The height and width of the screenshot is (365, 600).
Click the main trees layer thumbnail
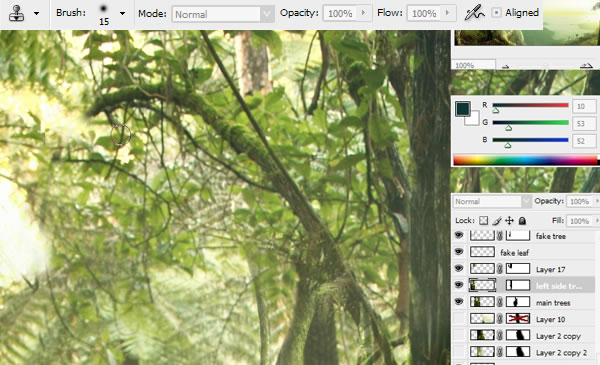click(x=482, y=302)
